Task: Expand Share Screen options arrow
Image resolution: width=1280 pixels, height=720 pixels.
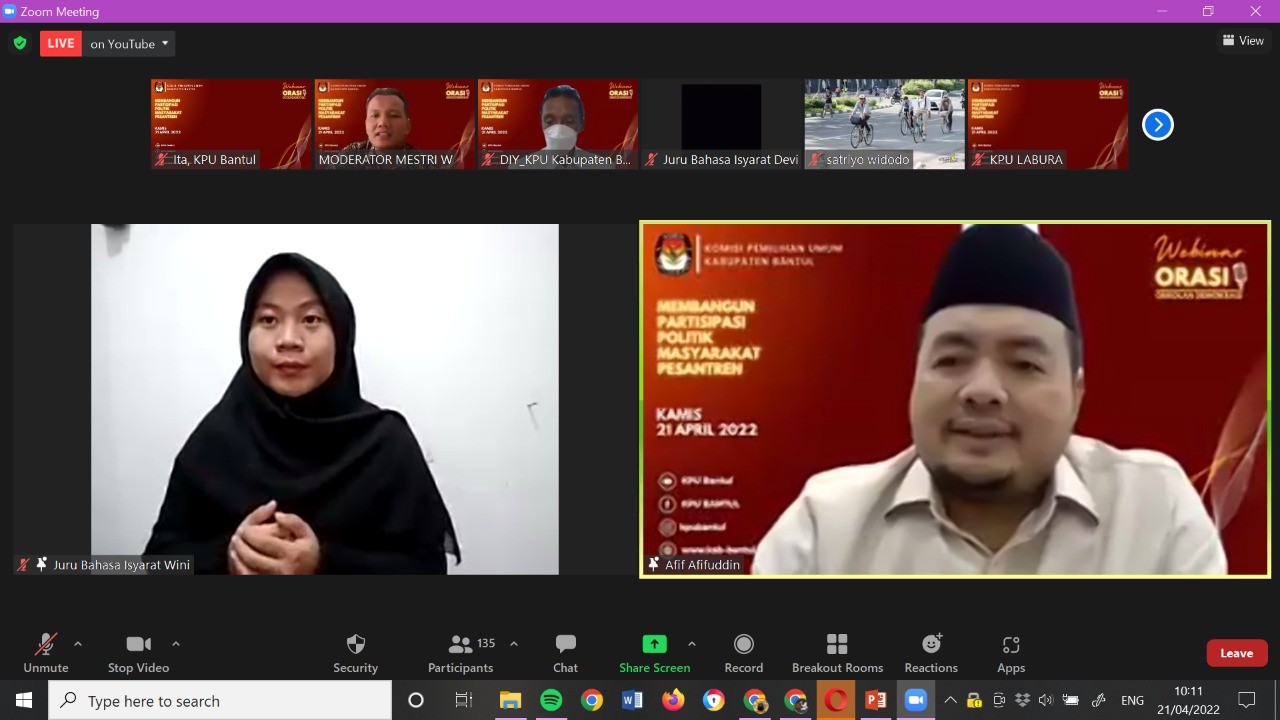Action: pyautogui.click(x=691, y=644)
